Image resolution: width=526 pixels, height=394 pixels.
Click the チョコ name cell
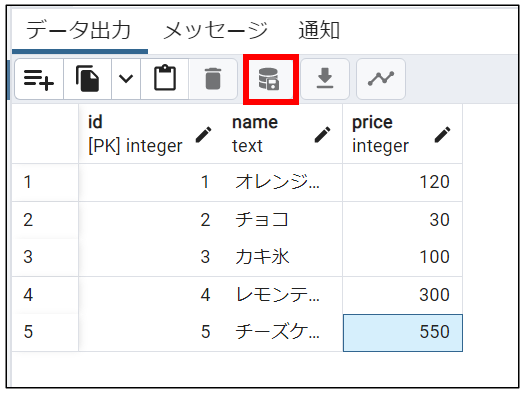click(x=282, y=220)
